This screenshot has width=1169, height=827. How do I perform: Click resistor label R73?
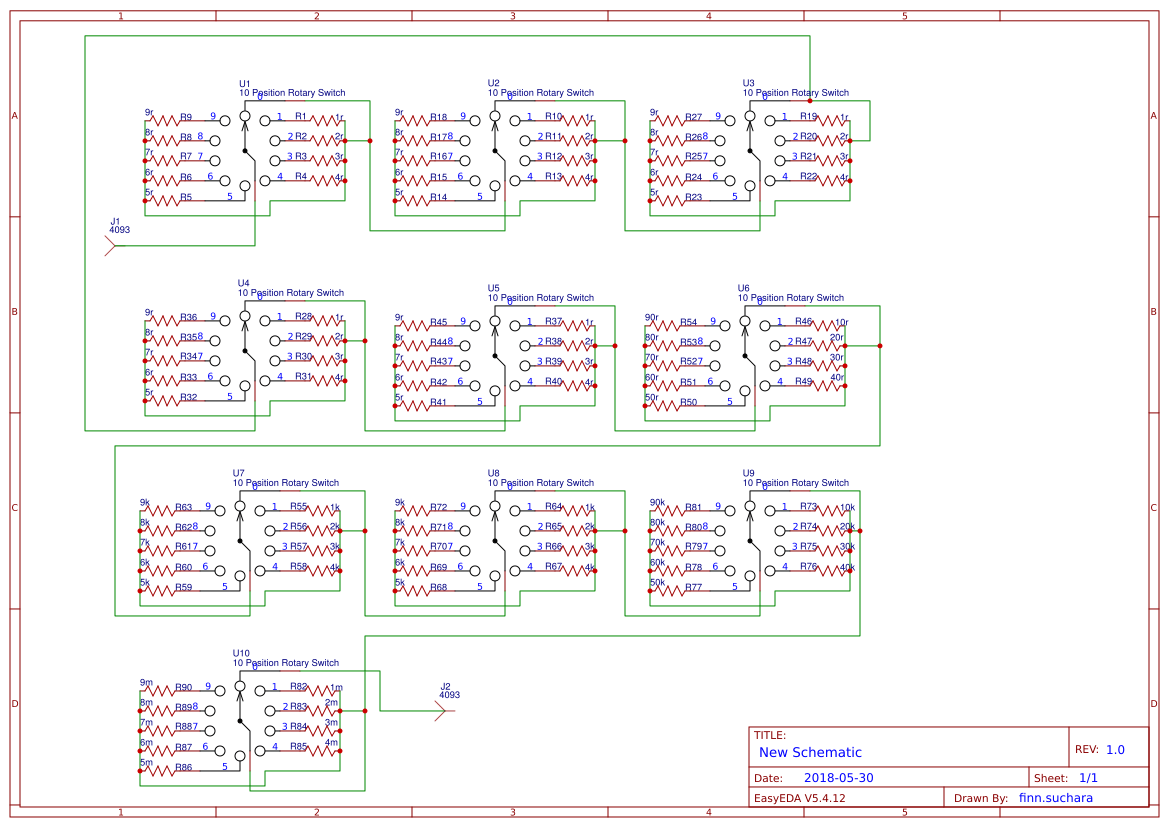[x=809, y=506]
